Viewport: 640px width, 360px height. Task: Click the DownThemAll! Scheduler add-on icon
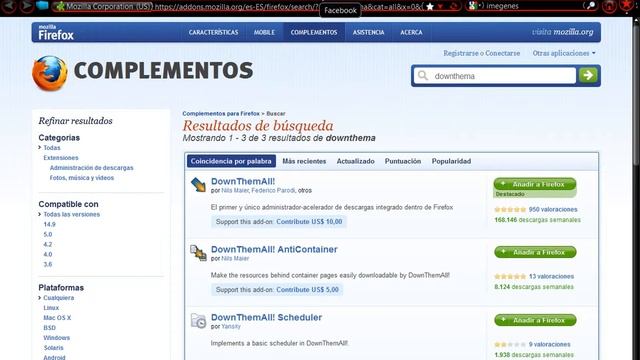coord(198,321)
